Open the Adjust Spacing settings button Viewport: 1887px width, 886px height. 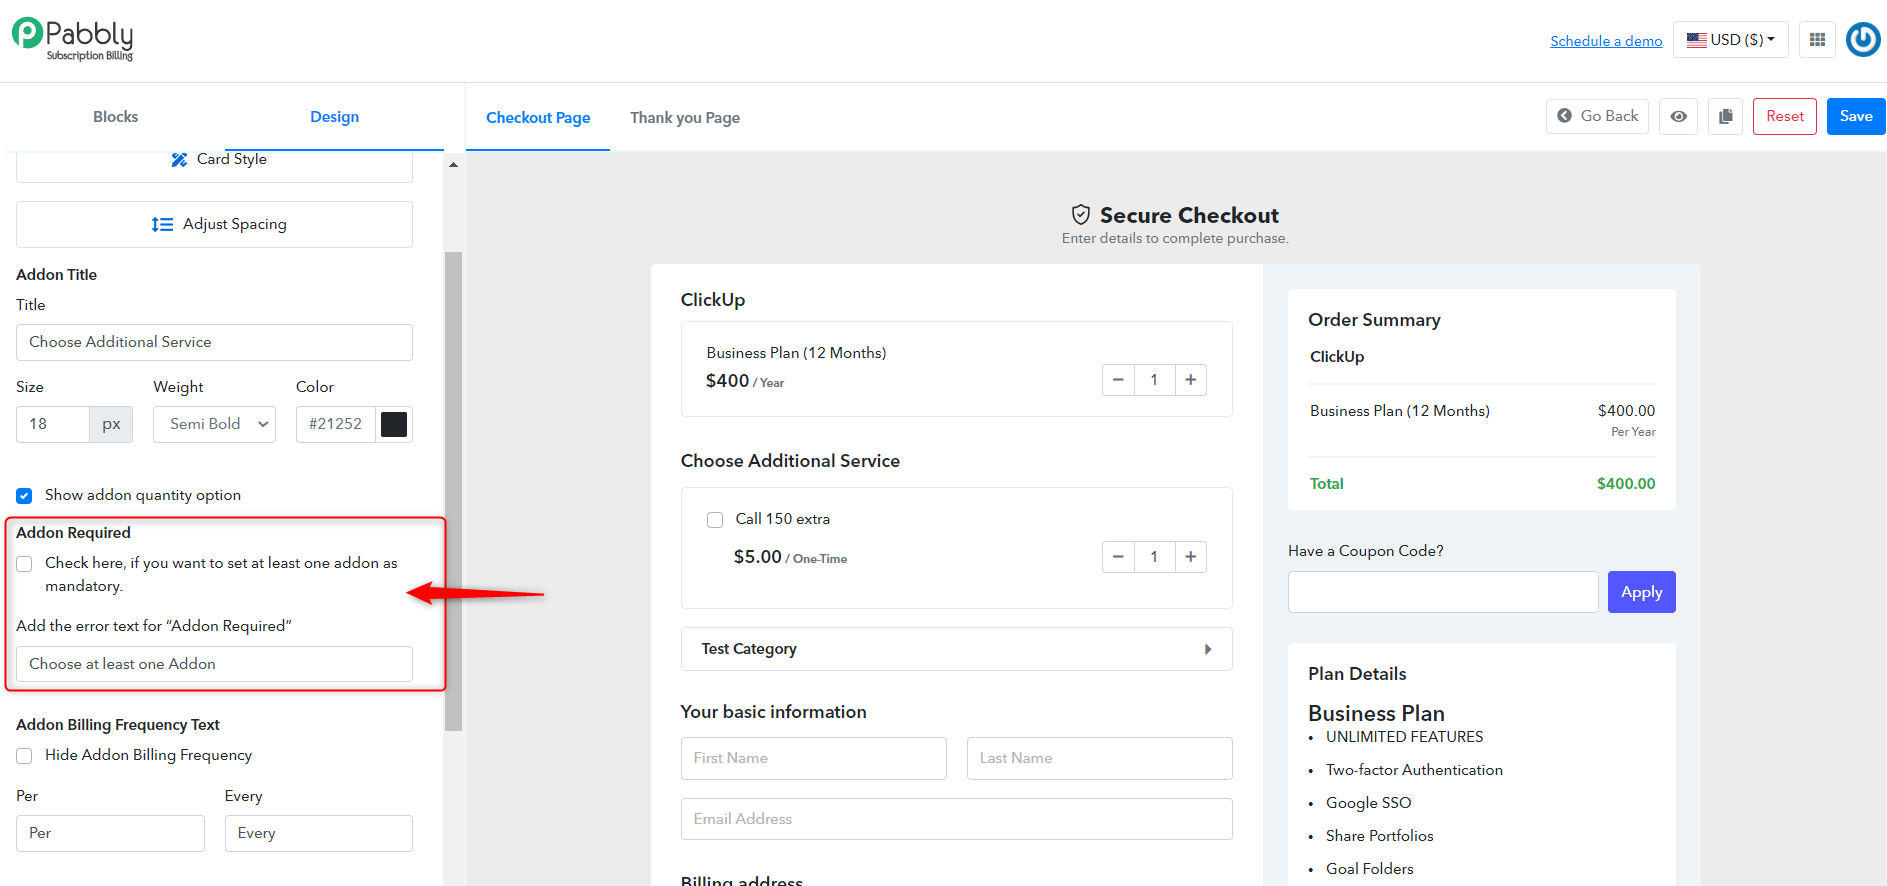214,224
